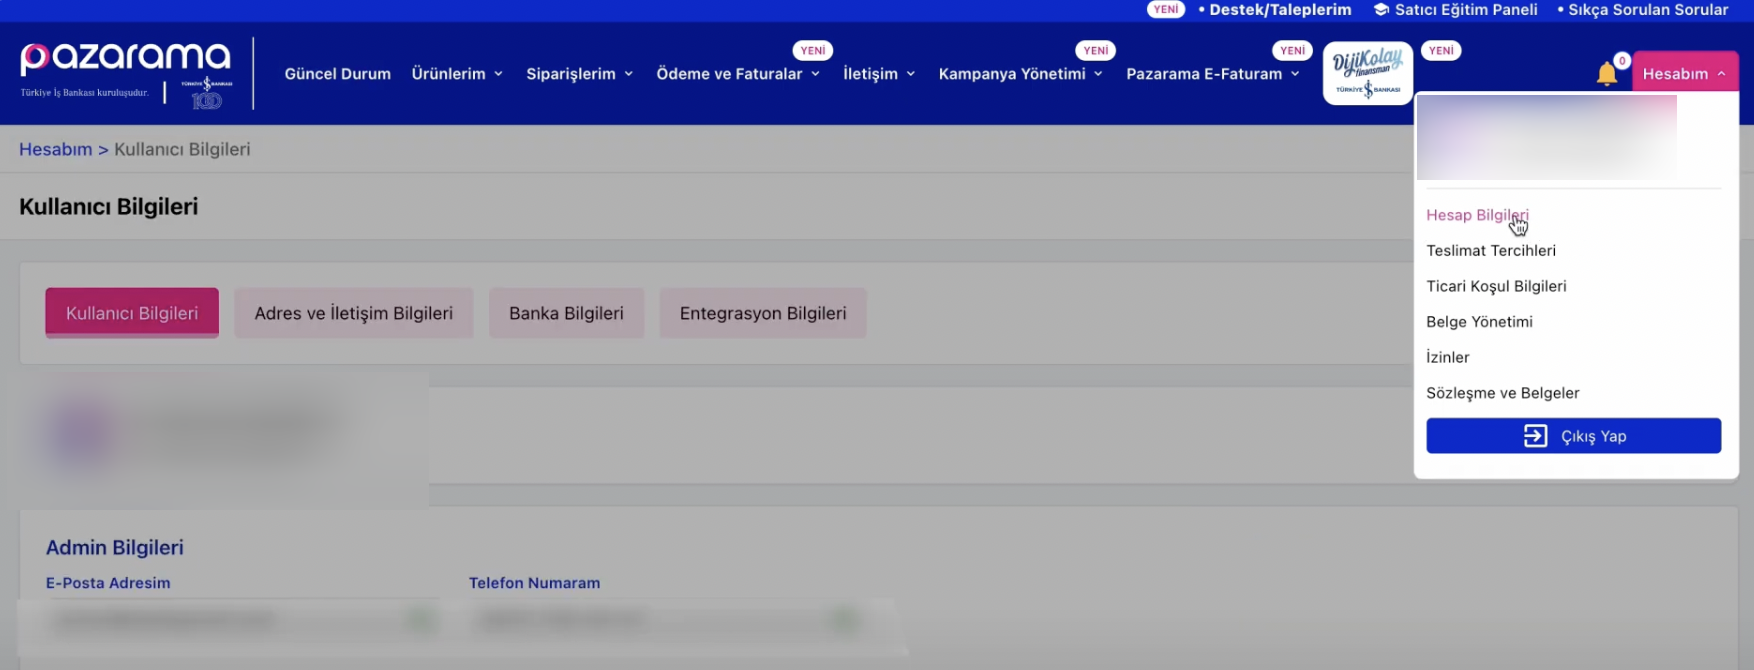The height and width of the screenshot is (670, 1754).
Task: Choose Teslimat Tercihleri menu entry
Action: [1490, 251]
